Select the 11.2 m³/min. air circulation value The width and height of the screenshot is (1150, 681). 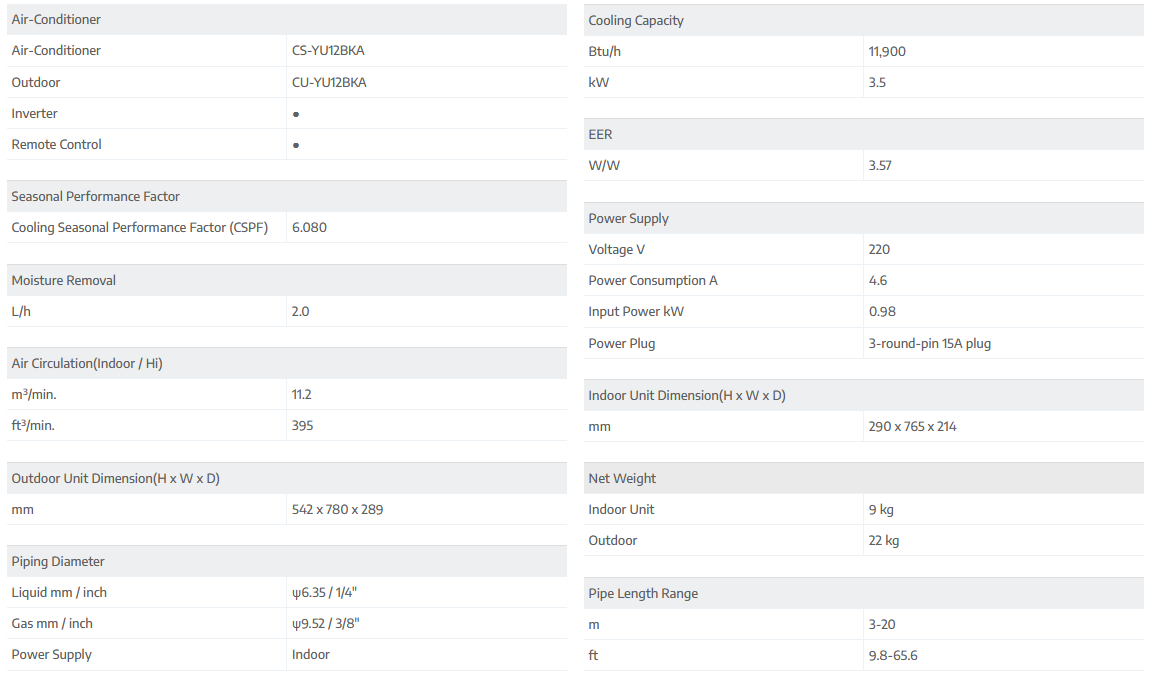click(x=302, y=395)
